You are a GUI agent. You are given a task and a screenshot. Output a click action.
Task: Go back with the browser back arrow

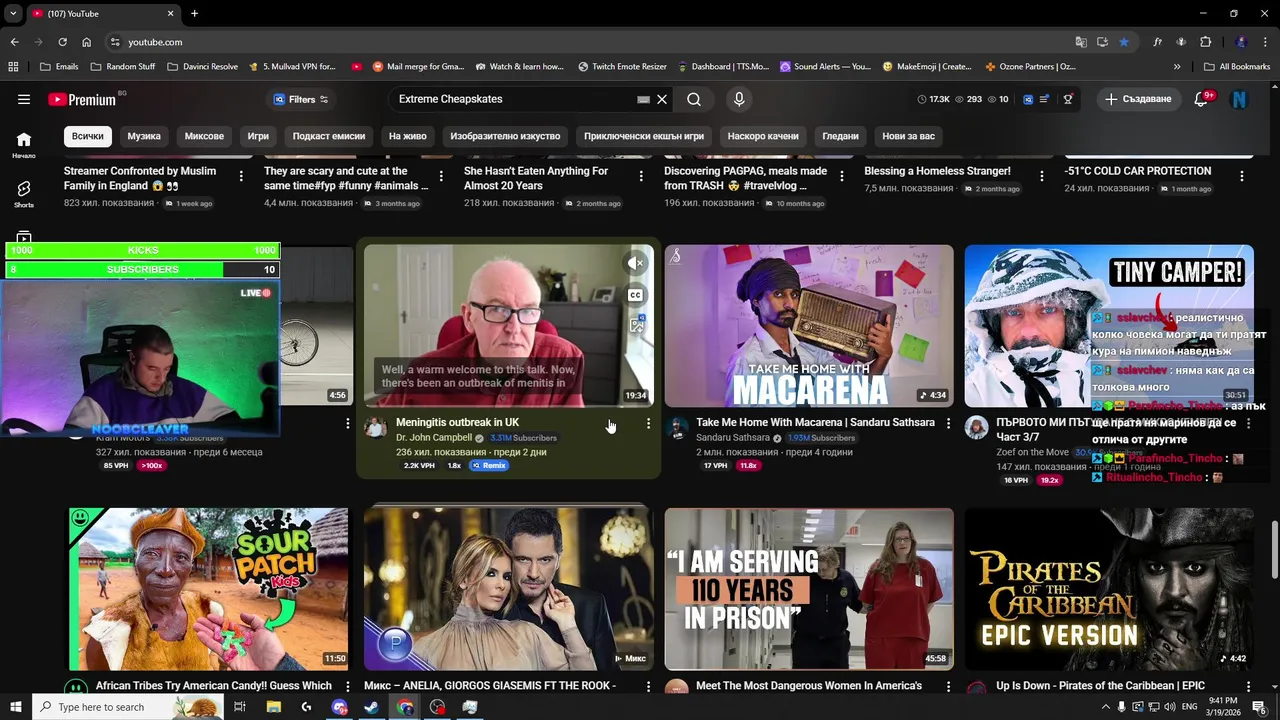click(15, 42)
